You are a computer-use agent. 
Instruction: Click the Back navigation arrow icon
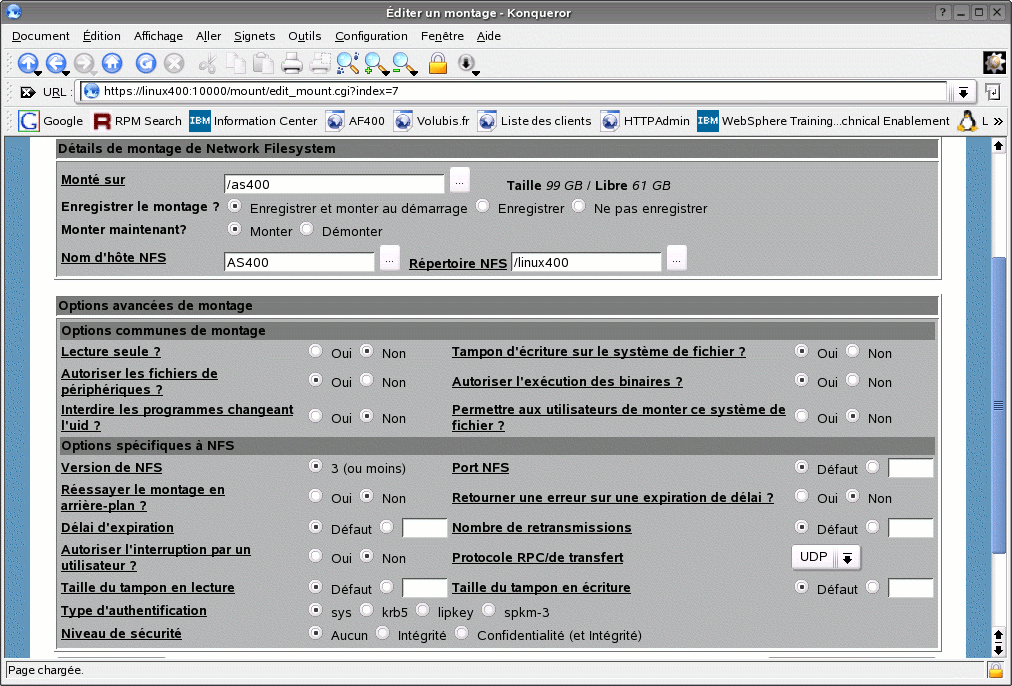pyautogui.click(x=56, y=63)
